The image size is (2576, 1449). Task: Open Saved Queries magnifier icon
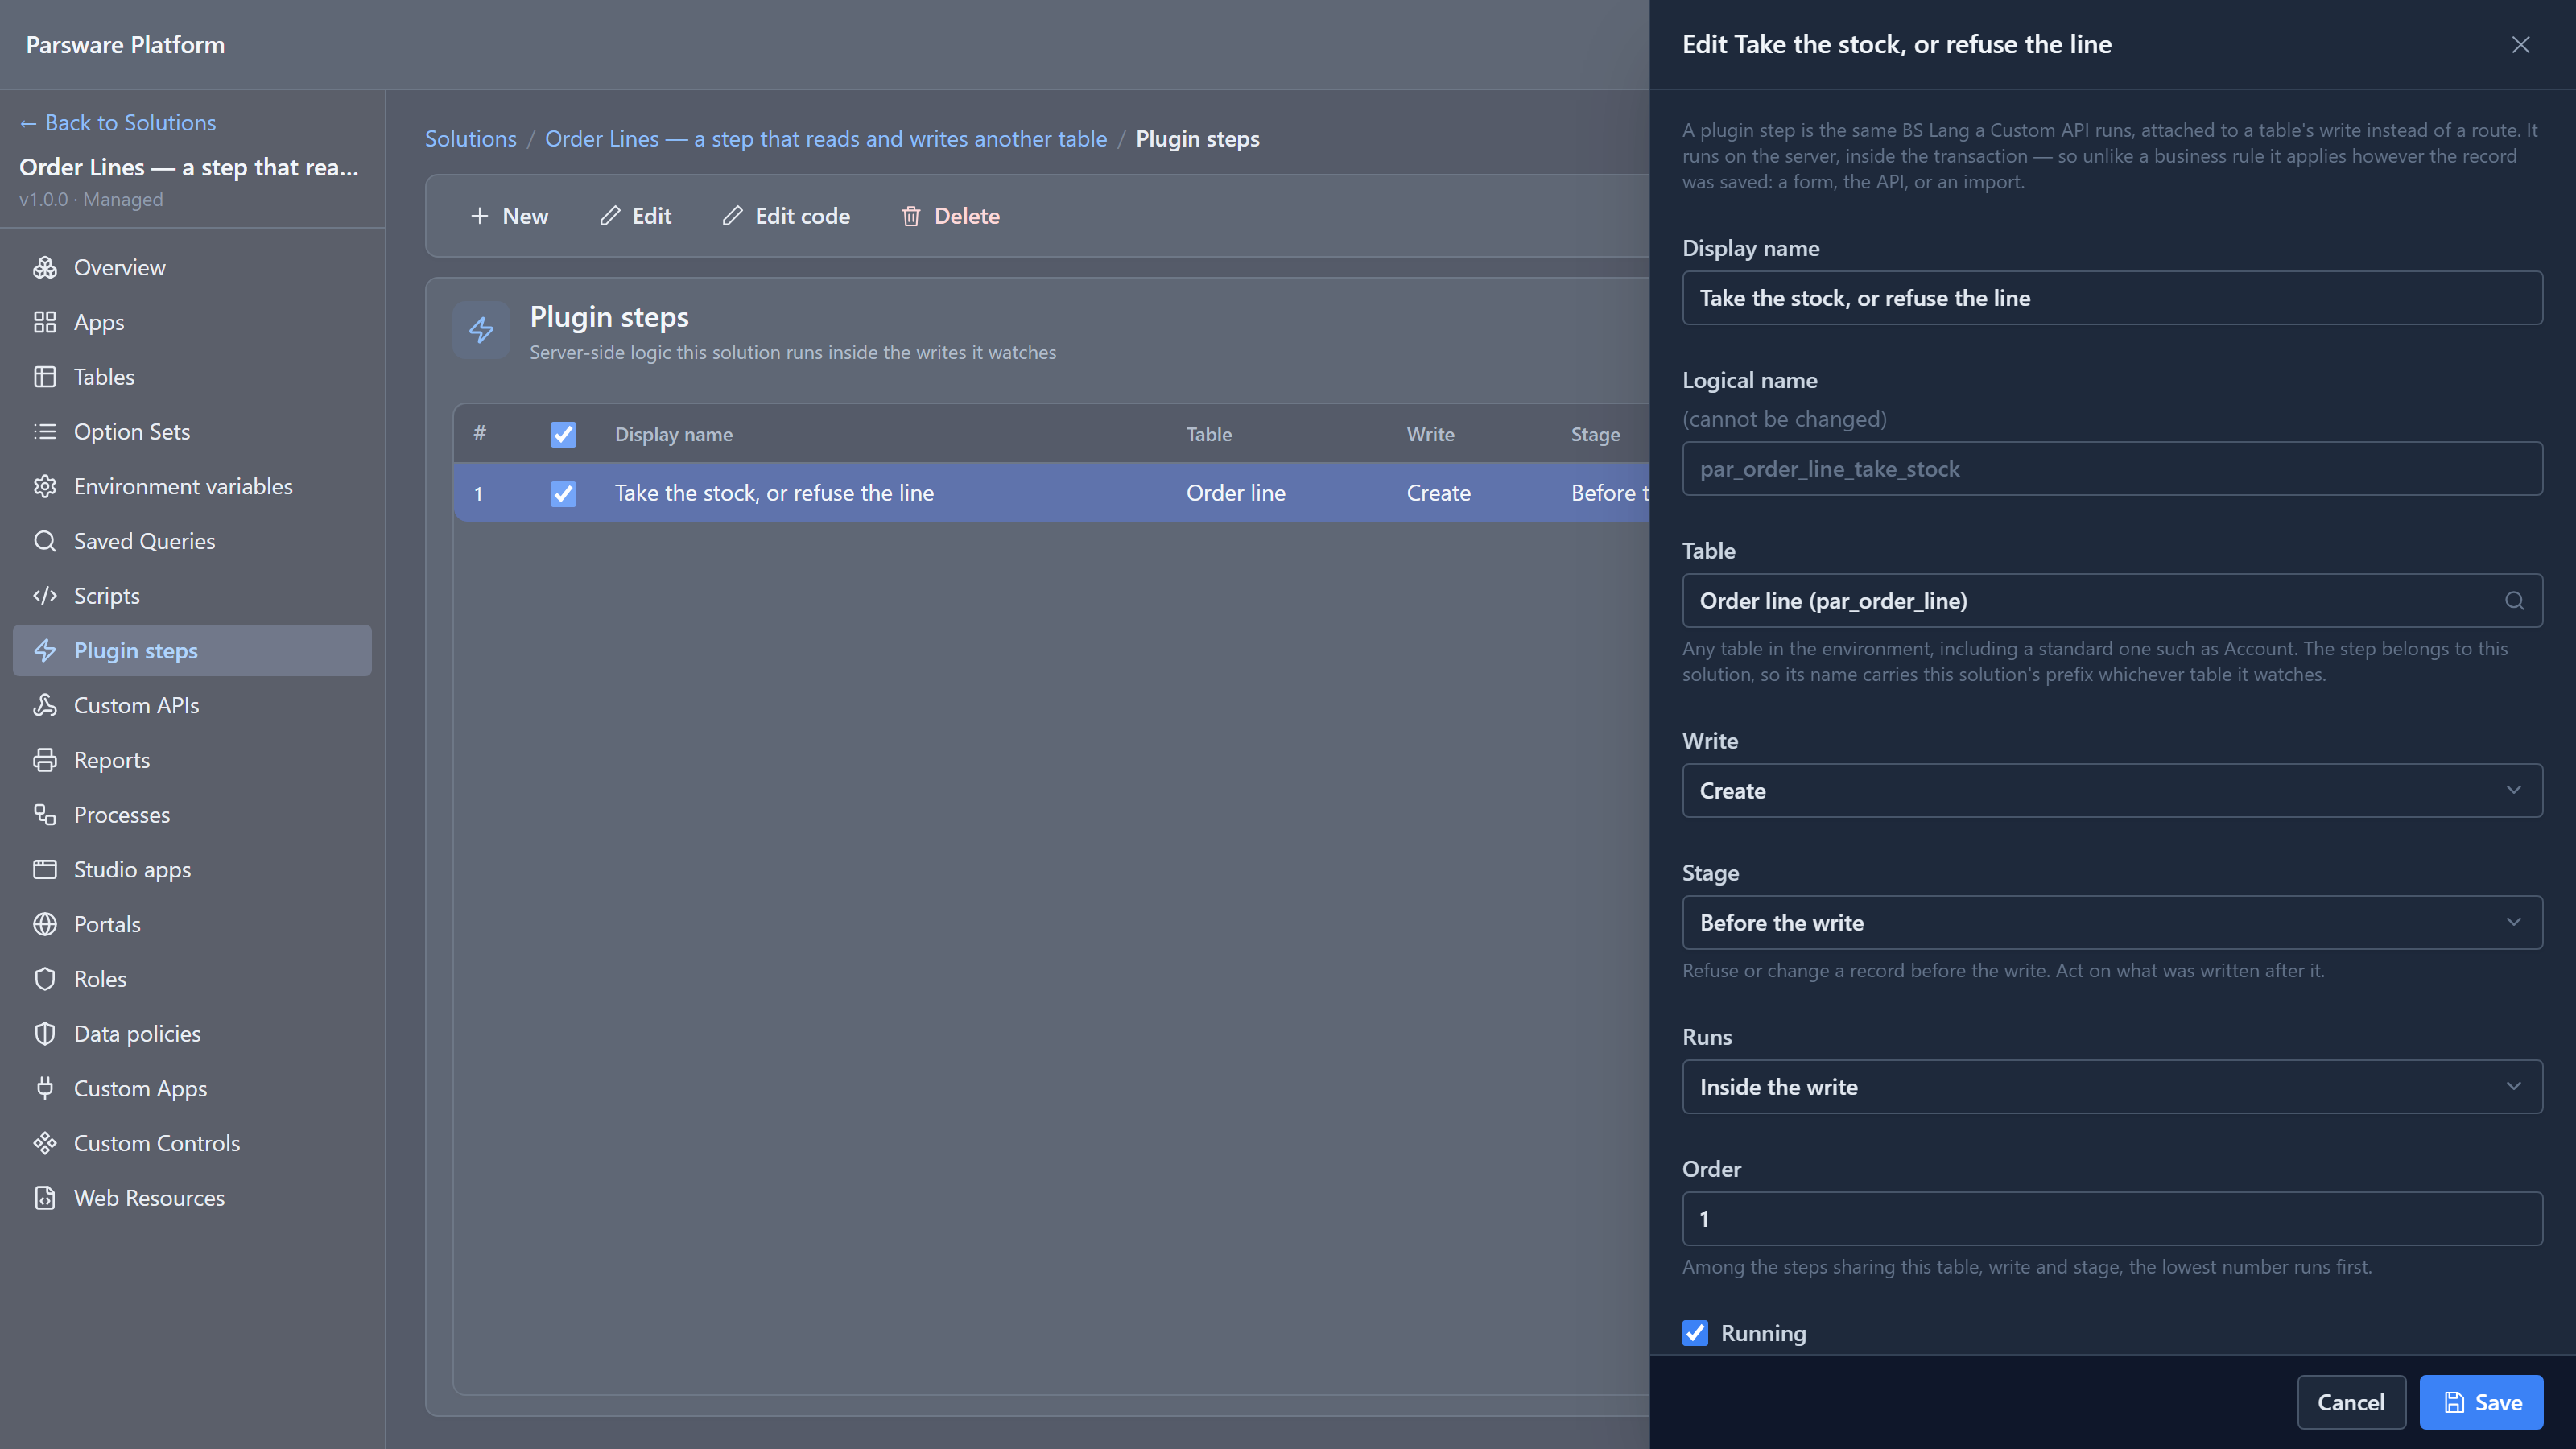pyautogui.click(x=45, y=541)
